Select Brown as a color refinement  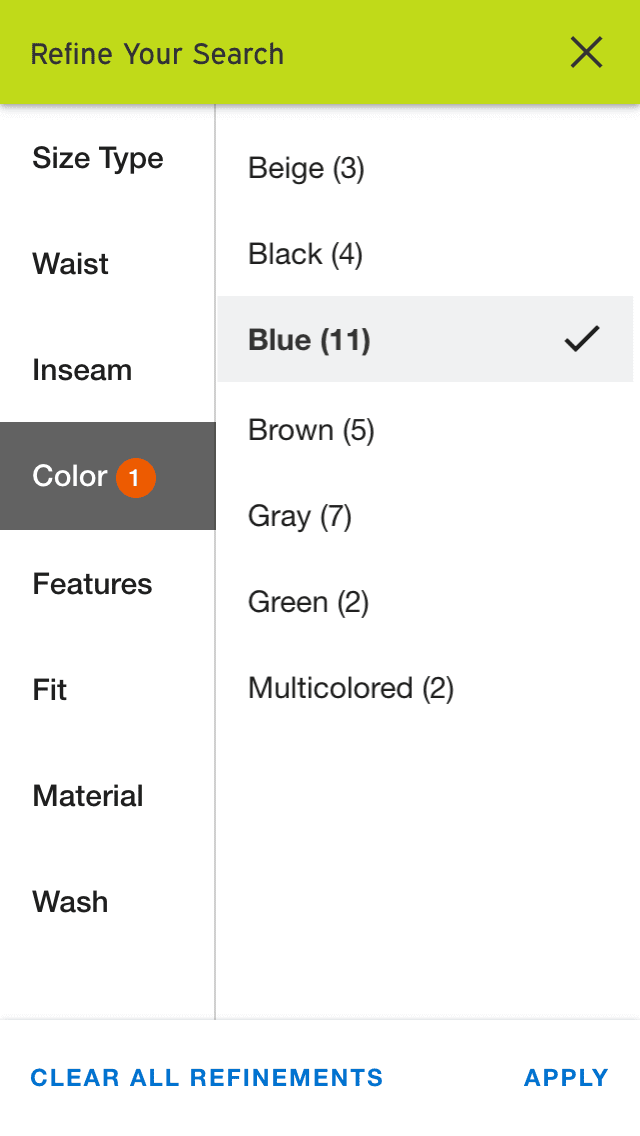pyautogui.click(x=310, y=430)
